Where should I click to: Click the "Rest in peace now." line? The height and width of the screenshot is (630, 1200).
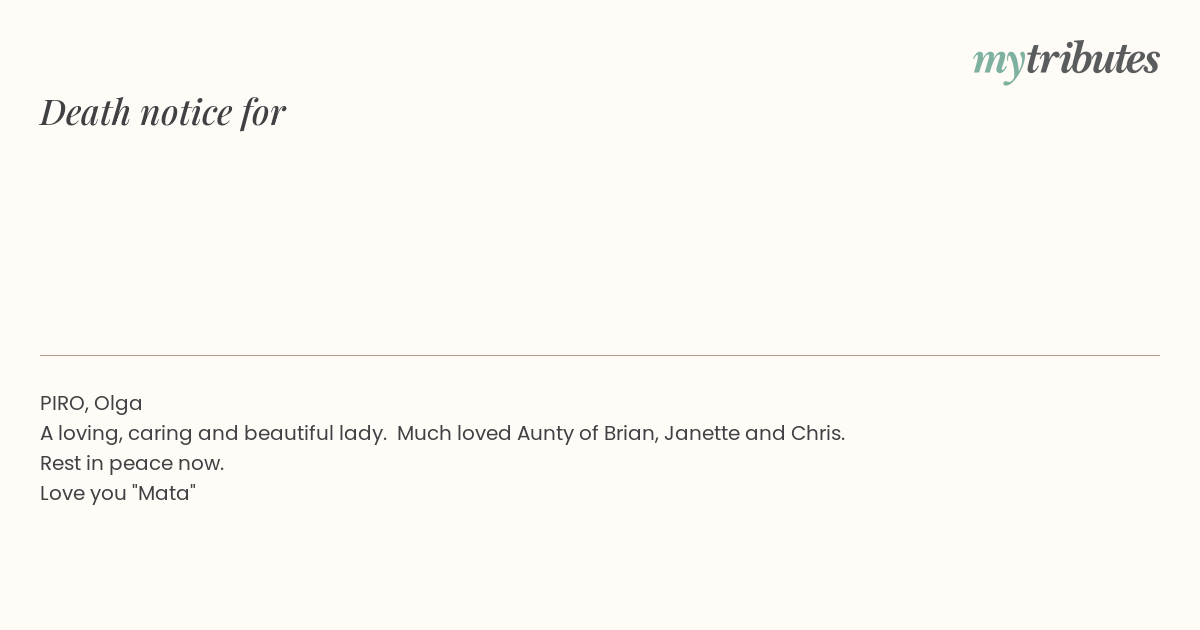tap(132, 464)
